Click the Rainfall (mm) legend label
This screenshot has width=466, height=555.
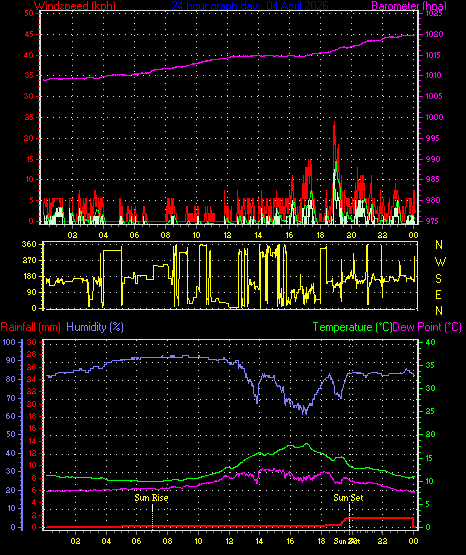click(30, 327)
